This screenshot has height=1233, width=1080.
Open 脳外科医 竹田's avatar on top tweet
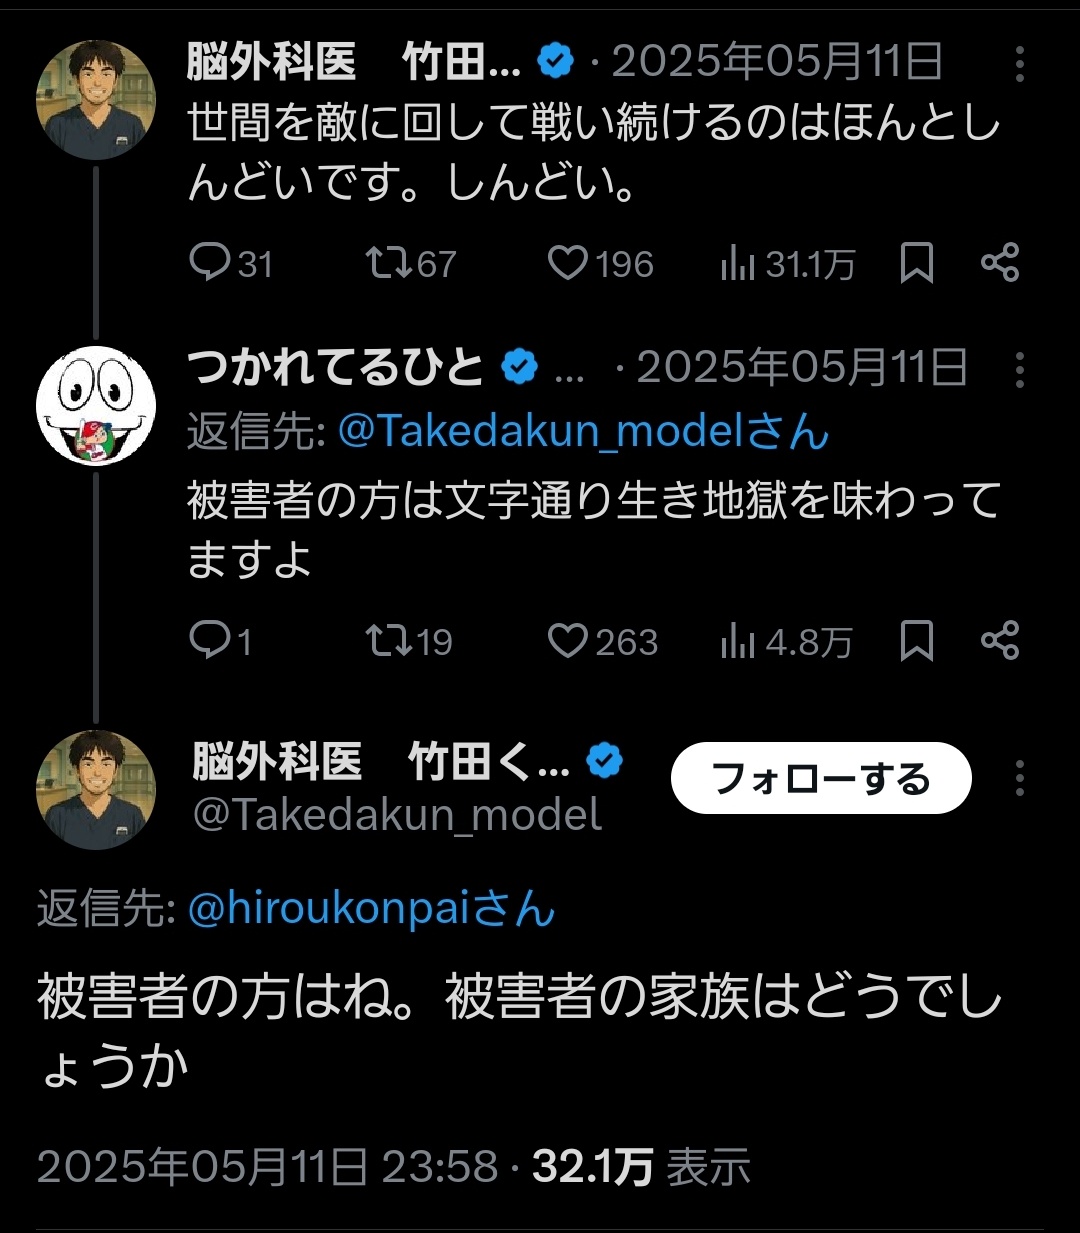point(96,100)
